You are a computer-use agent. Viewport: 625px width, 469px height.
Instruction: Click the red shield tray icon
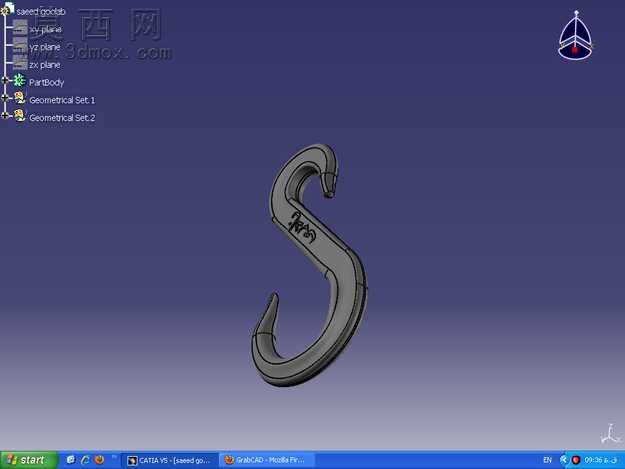tap(575, 460)
